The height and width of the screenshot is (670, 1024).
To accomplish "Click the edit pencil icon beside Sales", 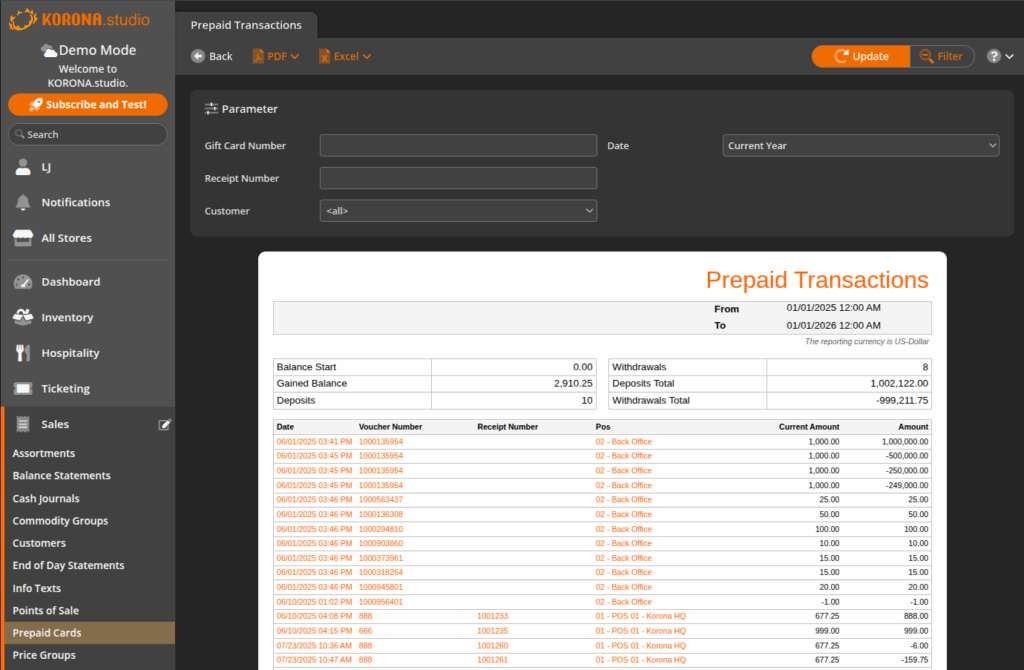I will [165, 424].
